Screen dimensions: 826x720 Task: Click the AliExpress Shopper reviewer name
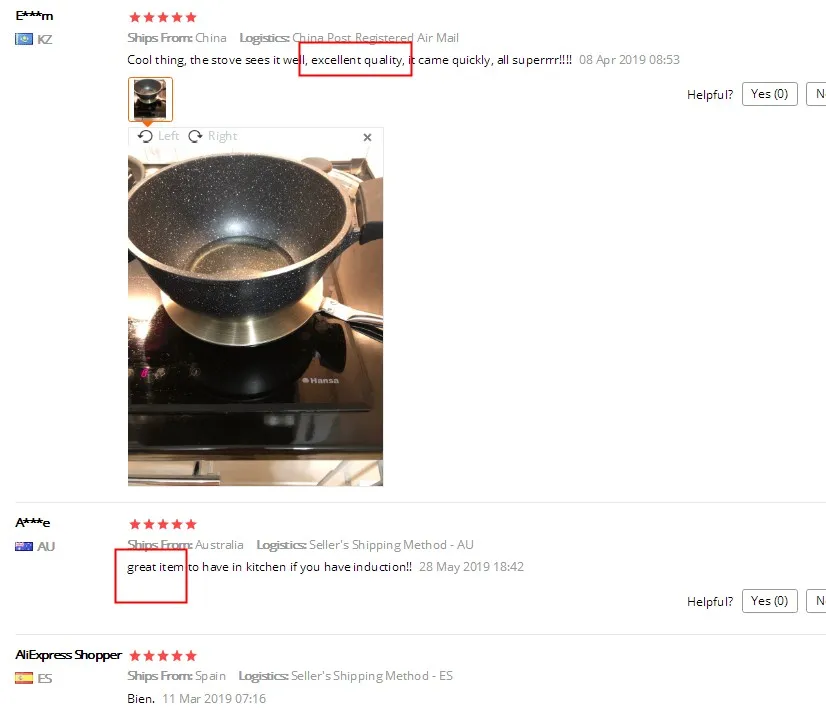point(68,655)
